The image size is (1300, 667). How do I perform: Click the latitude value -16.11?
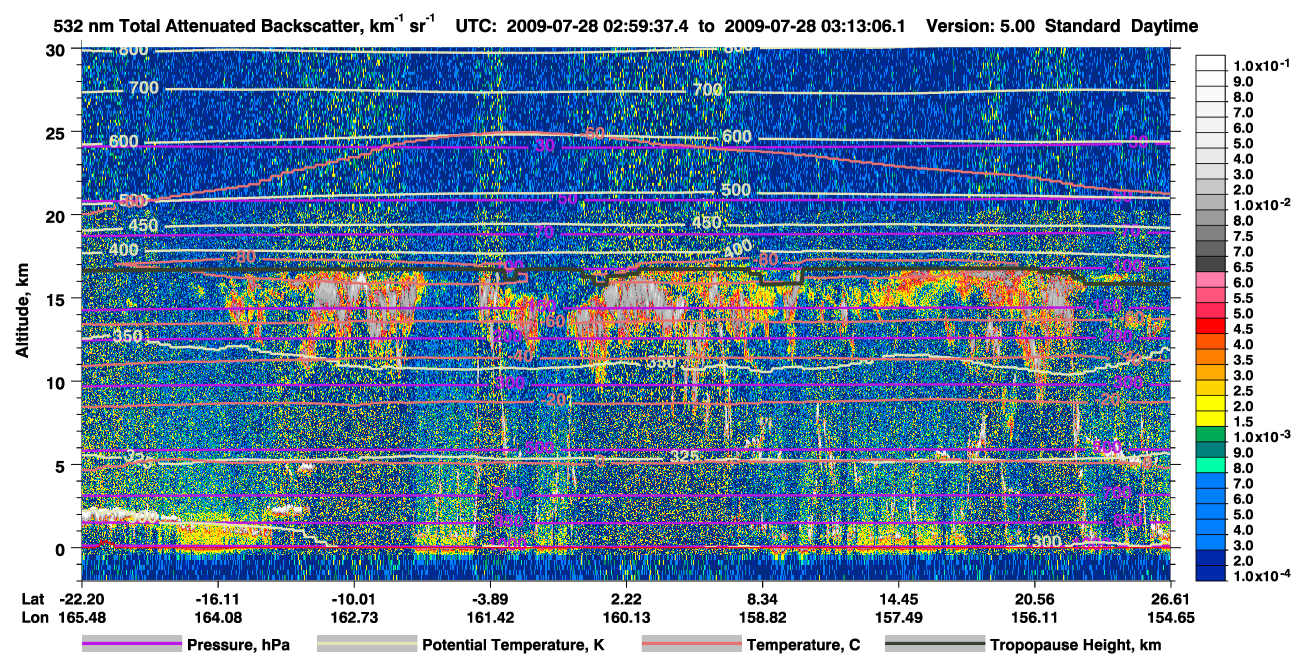coord(217,597)
